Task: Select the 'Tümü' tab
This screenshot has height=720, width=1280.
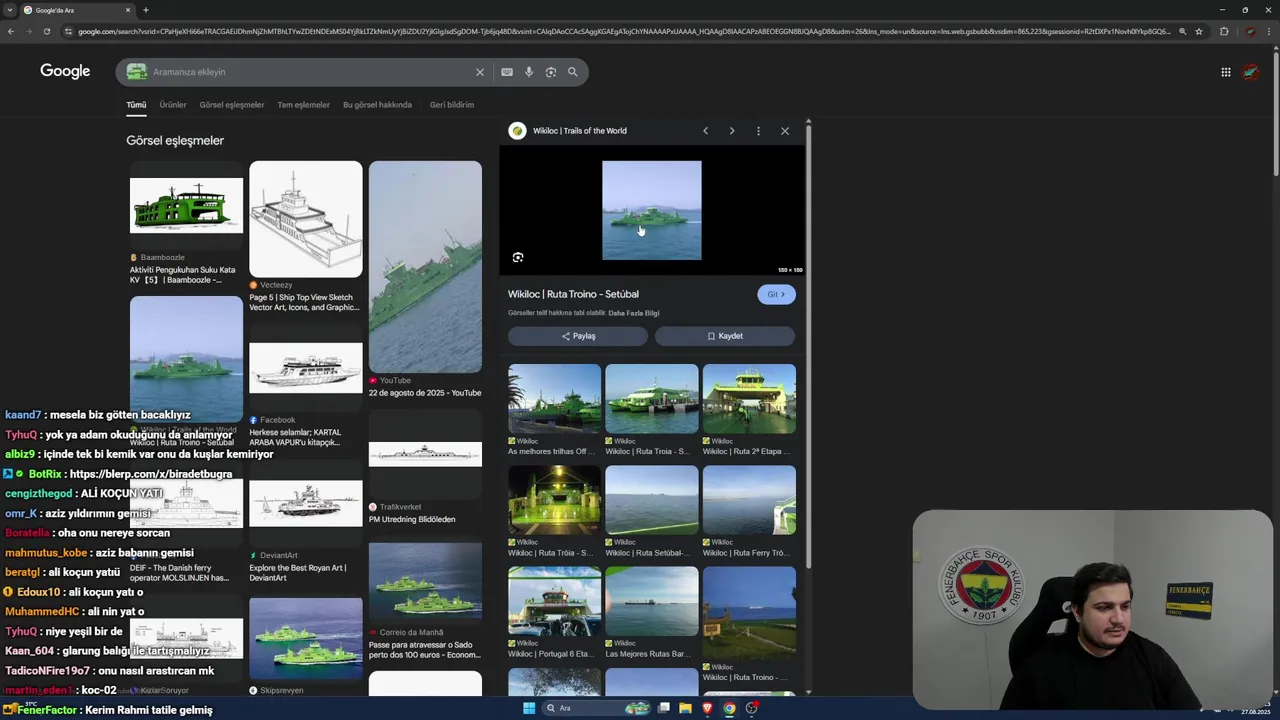Action: coord(136,104)
